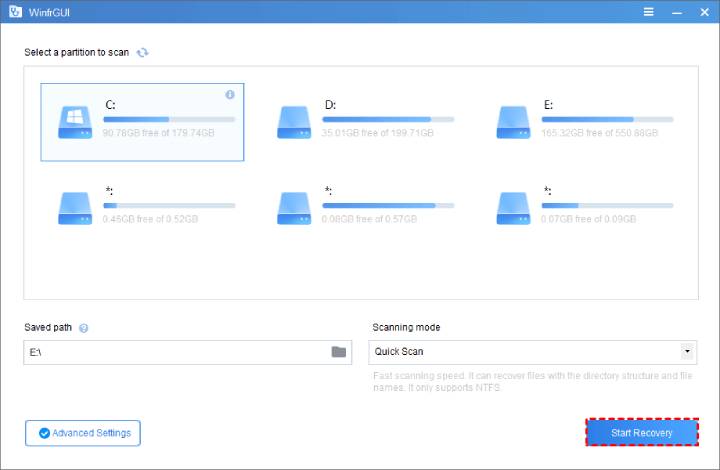Start the recovery process
The width and height of the screenshot is (720, 470).
[642, 432]
